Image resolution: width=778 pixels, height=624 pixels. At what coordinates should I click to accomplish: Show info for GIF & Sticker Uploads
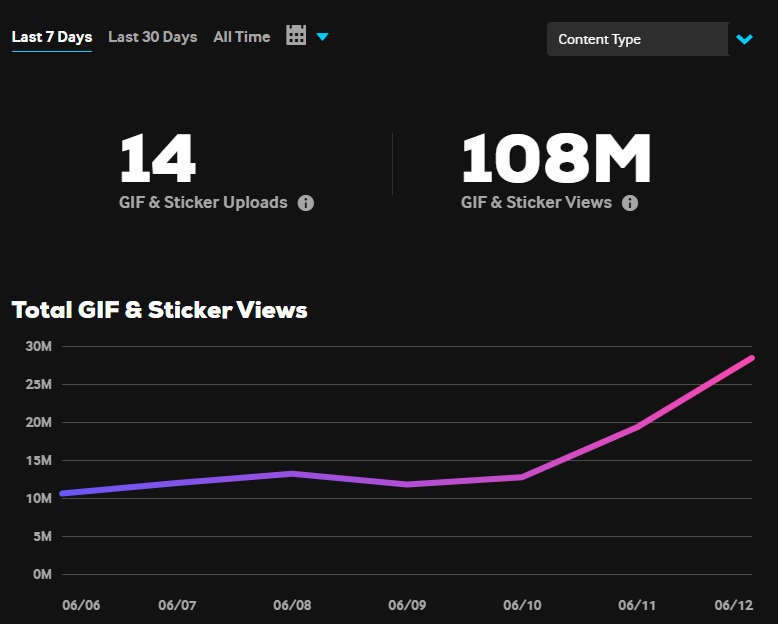[x=306, y=203]
